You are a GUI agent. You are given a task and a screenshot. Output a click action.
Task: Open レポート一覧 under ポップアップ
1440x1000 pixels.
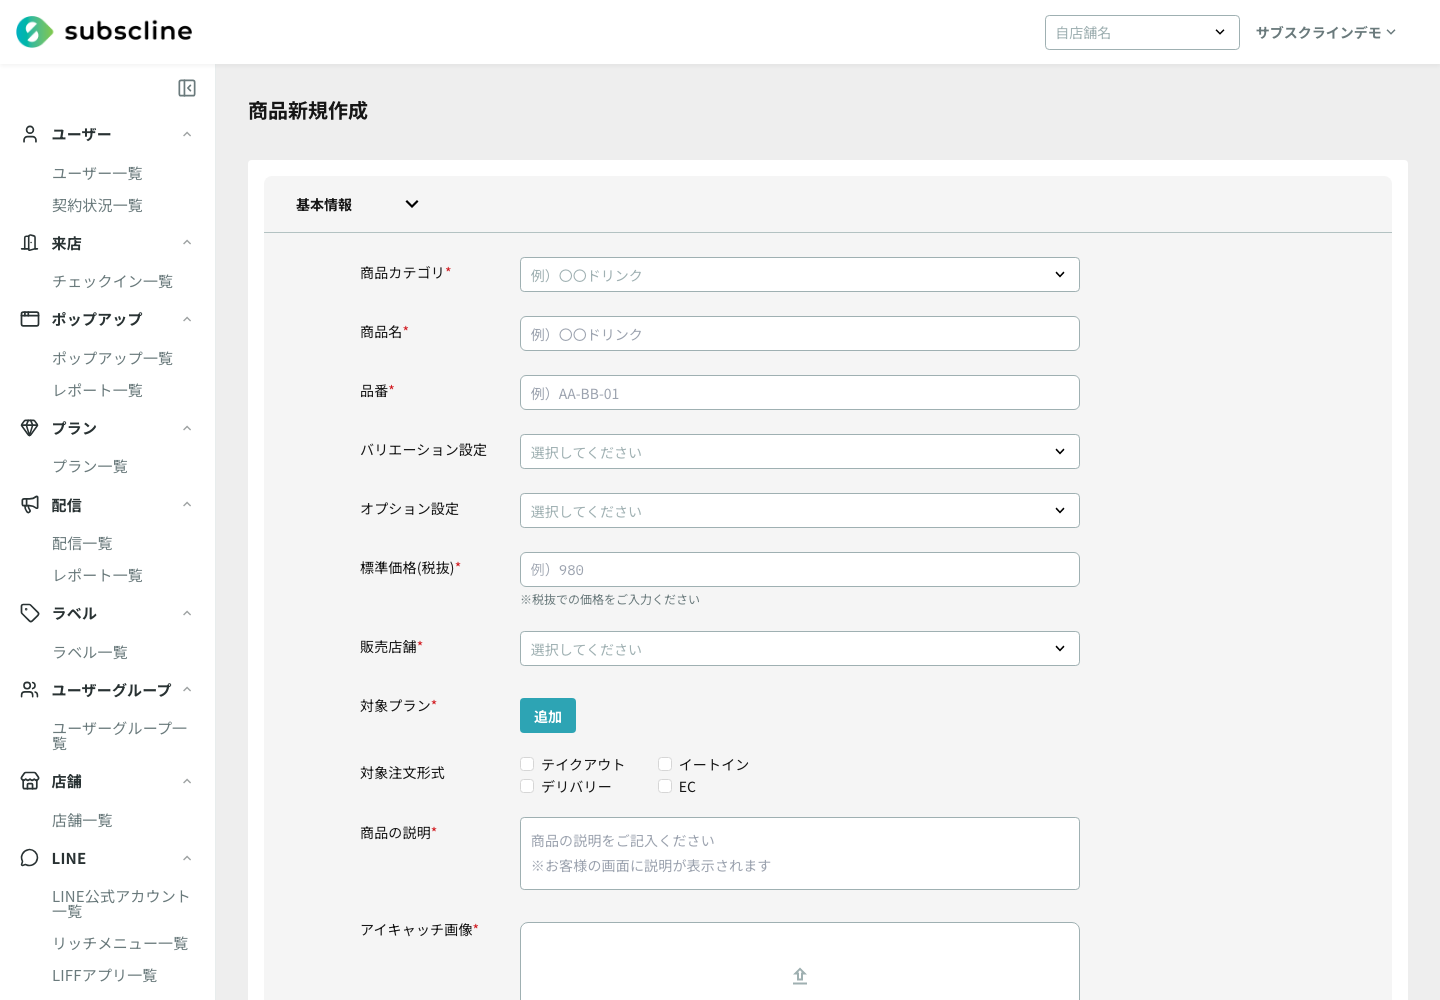97,390
